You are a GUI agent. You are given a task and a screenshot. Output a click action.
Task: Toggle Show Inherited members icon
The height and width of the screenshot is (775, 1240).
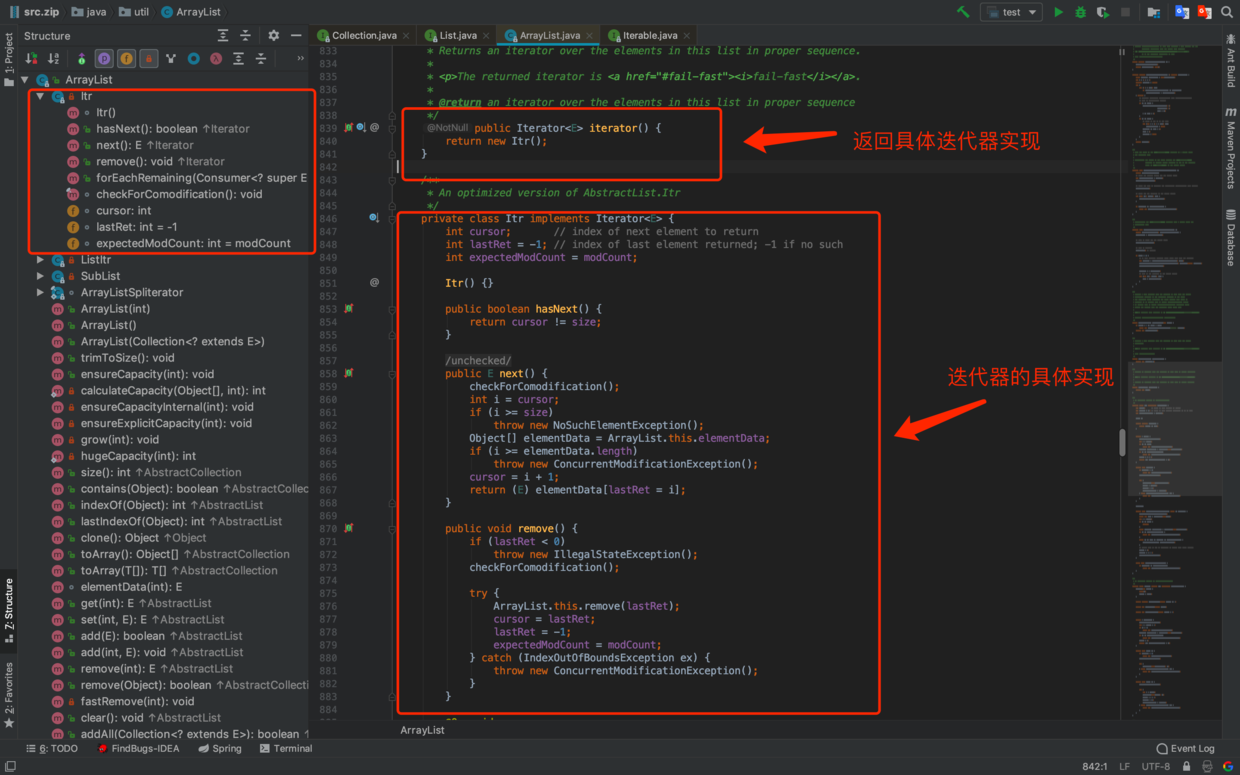tap(171, 59)
